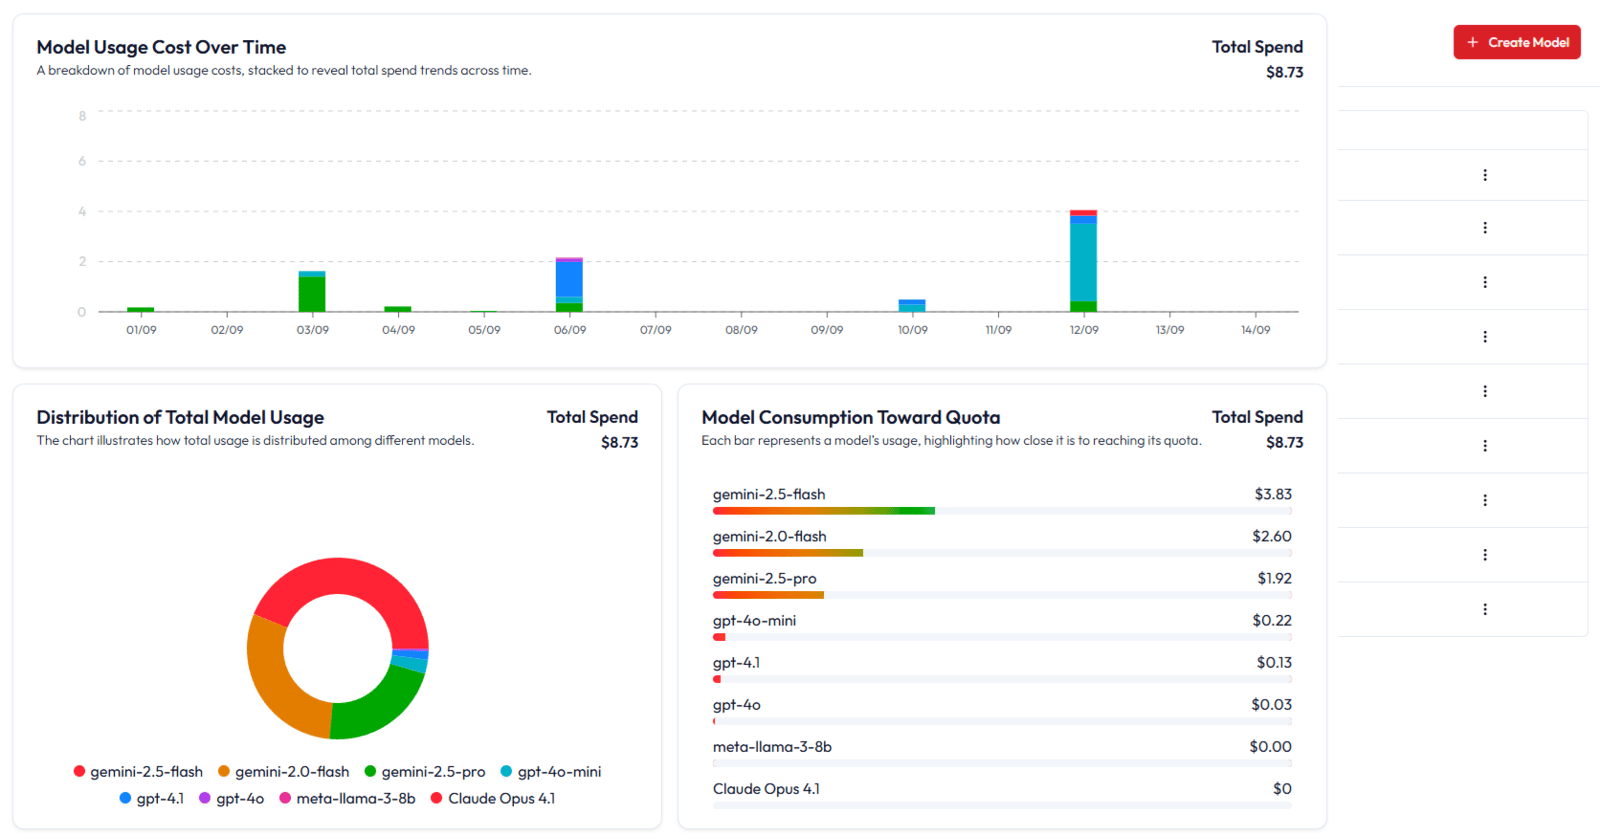This screenshot has width=1600, height=836.
Task: Click the tall 12/09 bar's cyan segment
Action: click(x=1083, y=260)
